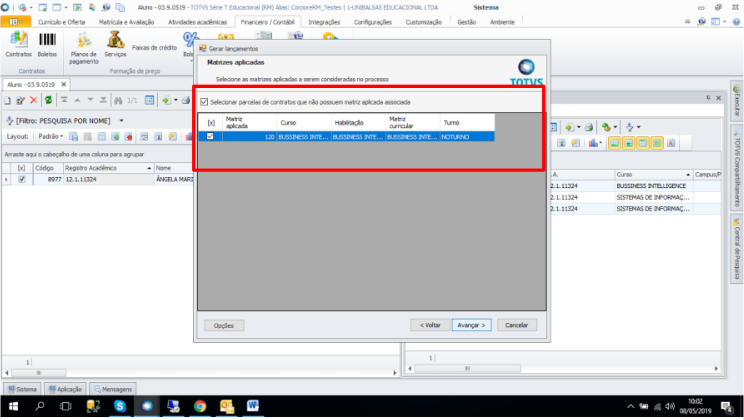The image size is (744, 420).
Task: Click the Boletos barcode icon
Action: [x=47, y=42]
